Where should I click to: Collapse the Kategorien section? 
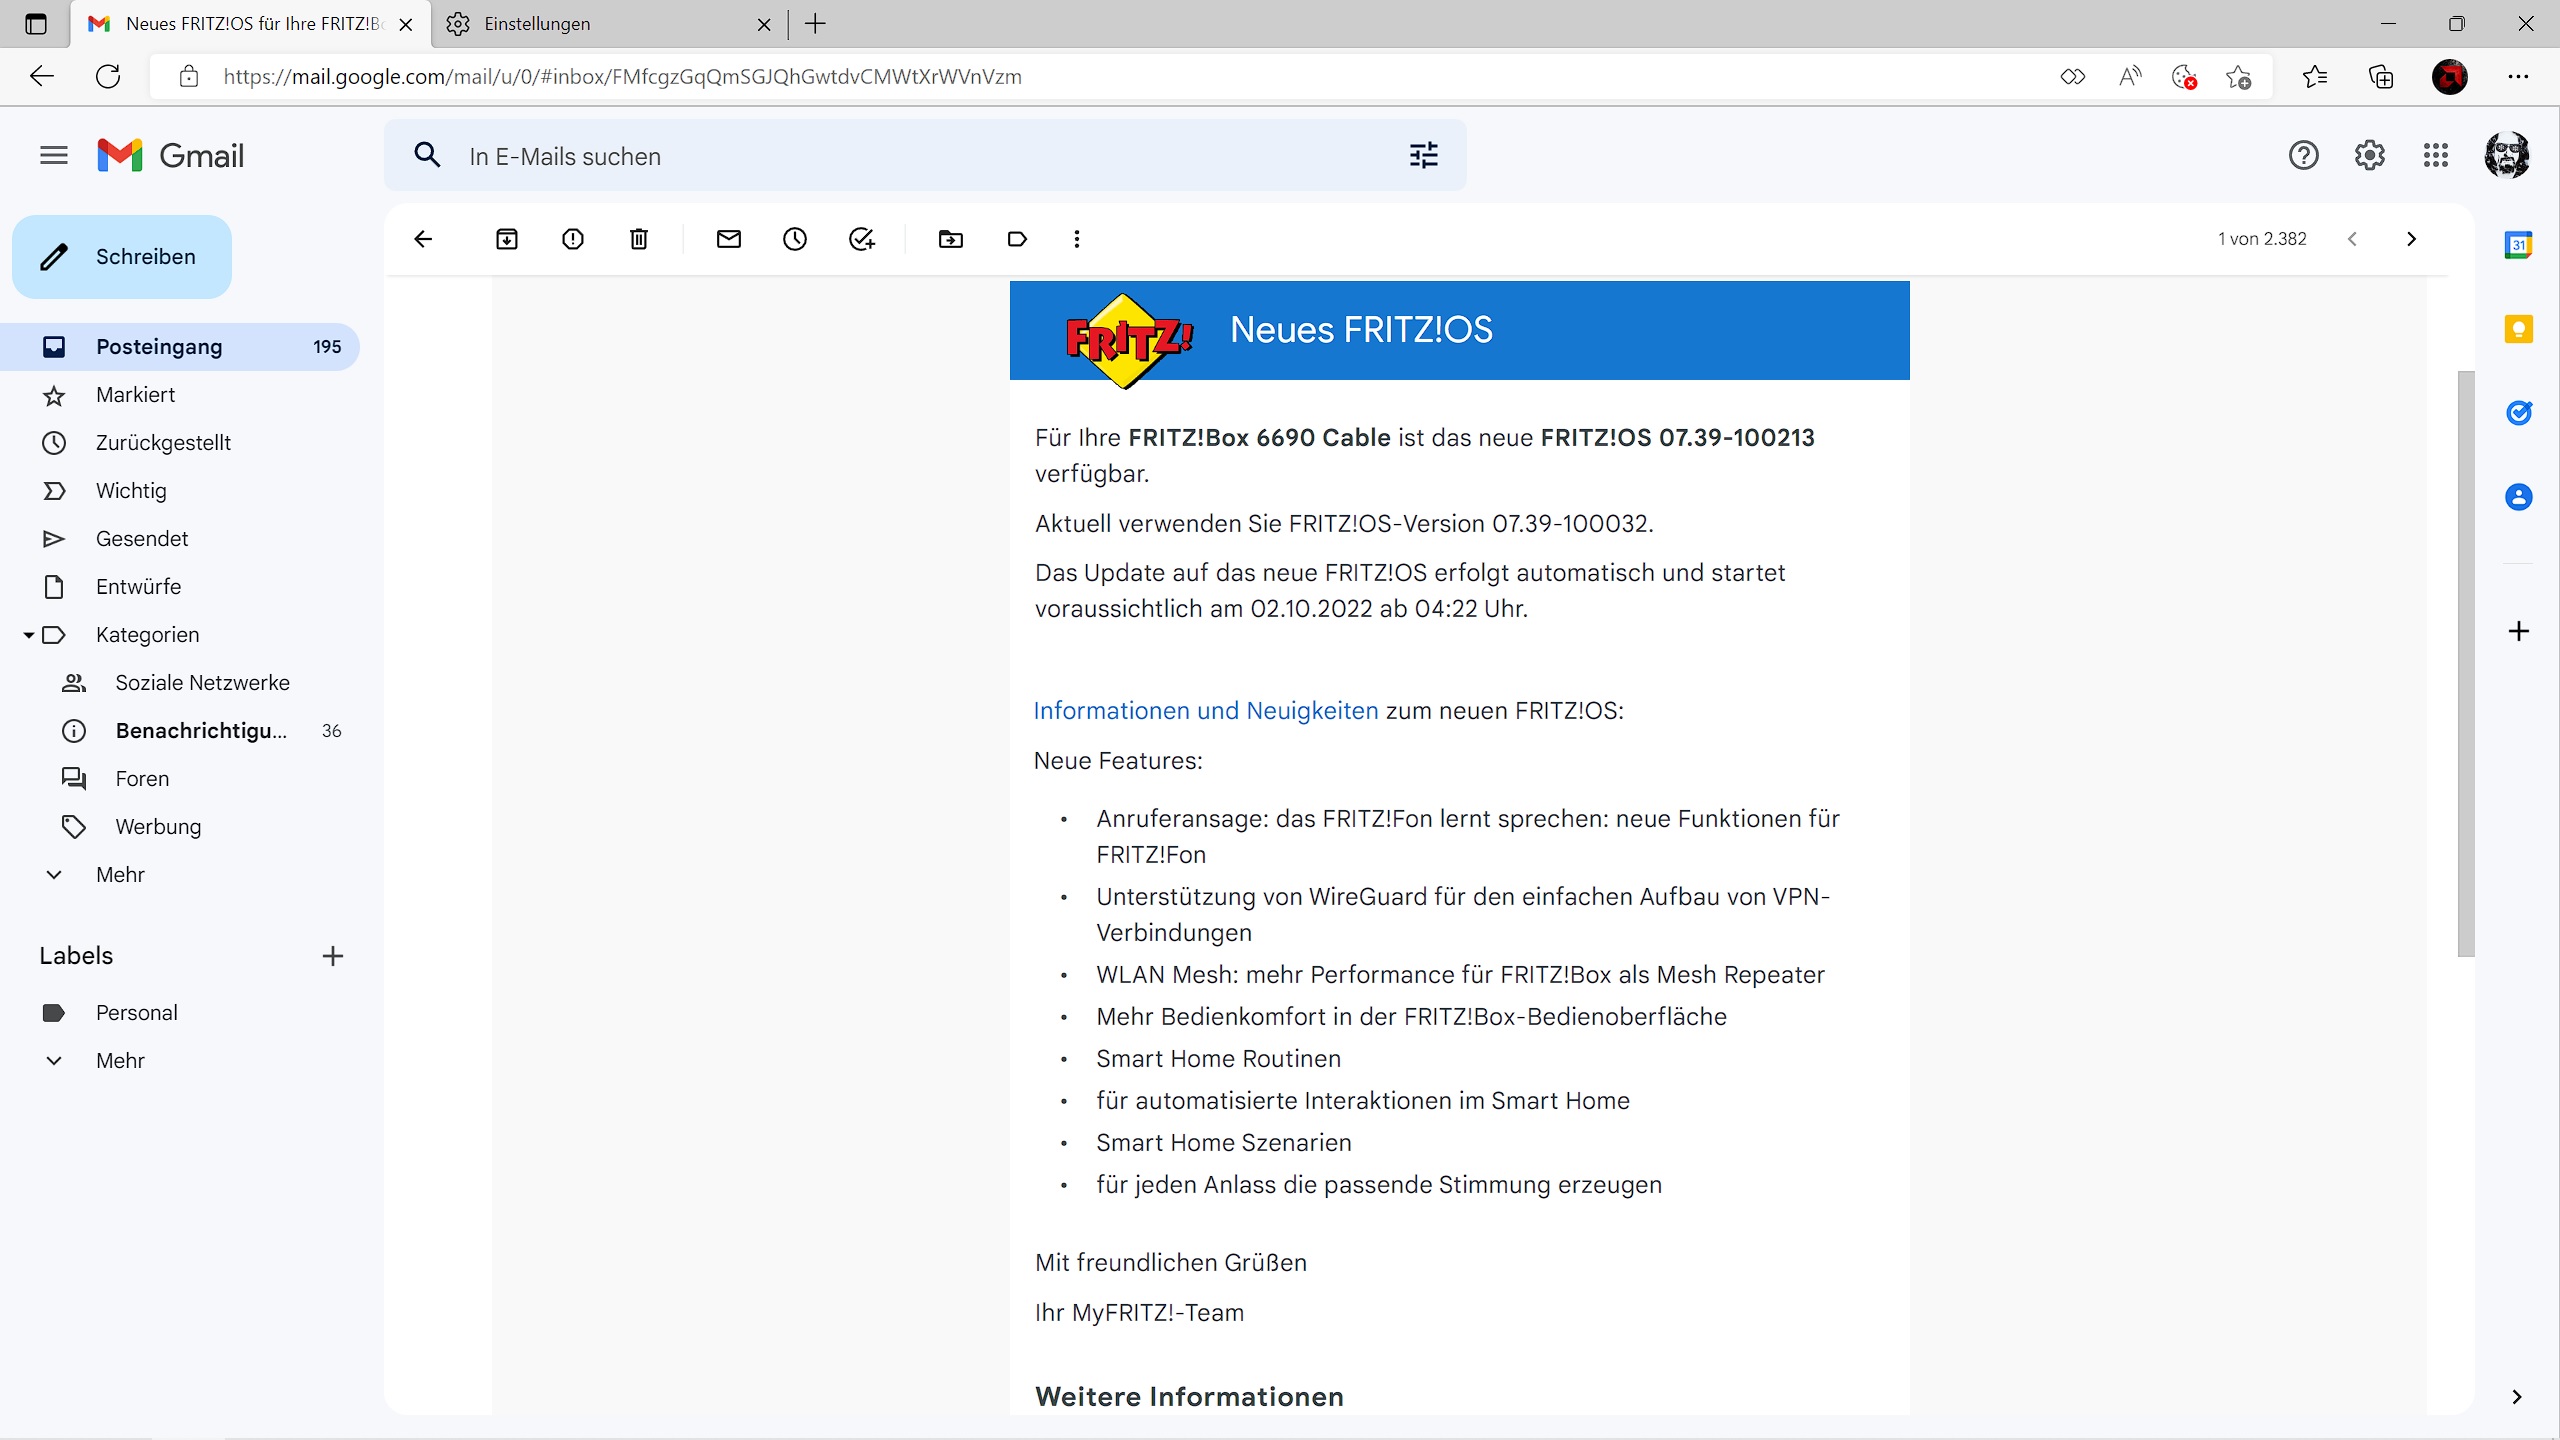coord(29,635)
